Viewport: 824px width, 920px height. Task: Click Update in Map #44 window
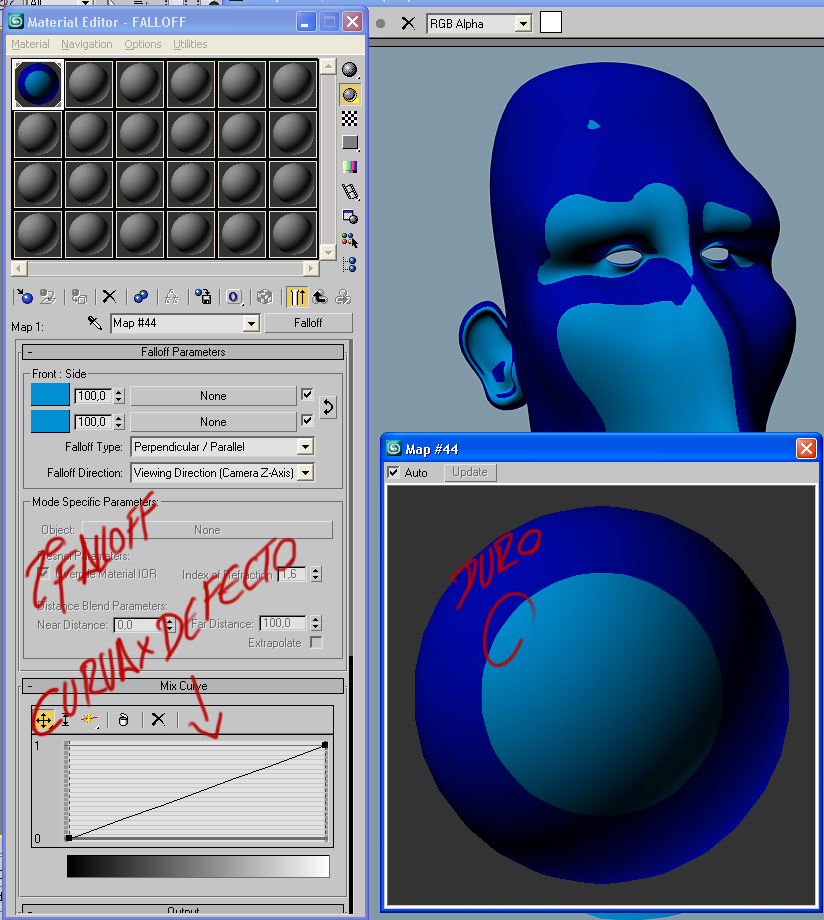click(470, 472)
